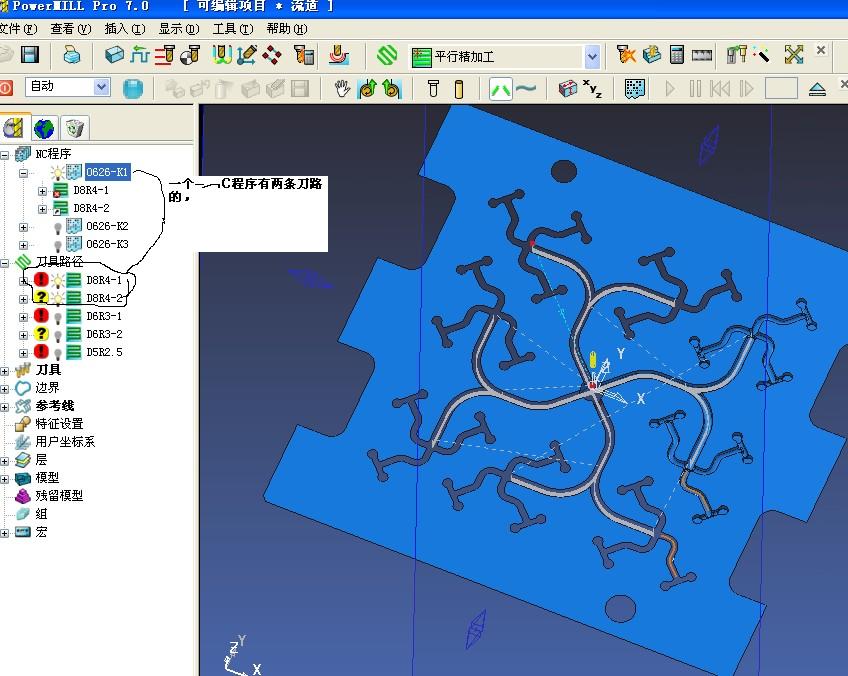
Task: Collapse the NC程序 tree node
Action: pos(4,155)
